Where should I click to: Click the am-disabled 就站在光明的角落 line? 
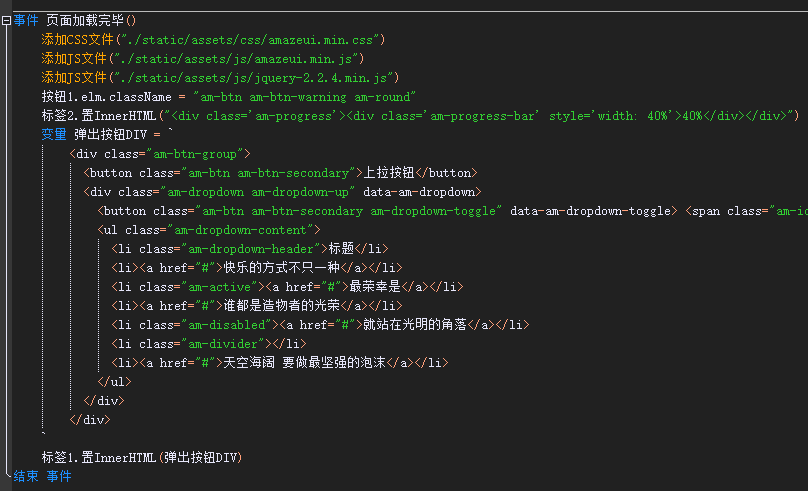coord(320,325)
